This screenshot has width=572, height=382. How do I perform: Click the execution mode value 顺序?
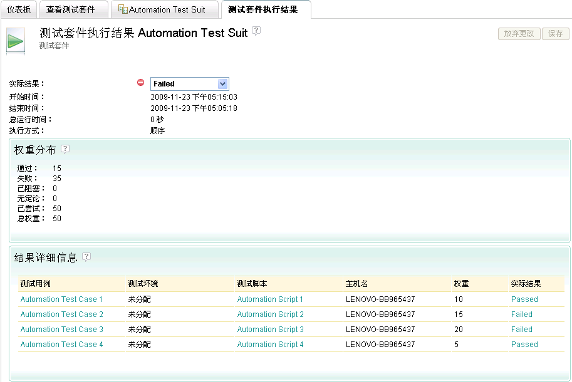coord(157,131)
